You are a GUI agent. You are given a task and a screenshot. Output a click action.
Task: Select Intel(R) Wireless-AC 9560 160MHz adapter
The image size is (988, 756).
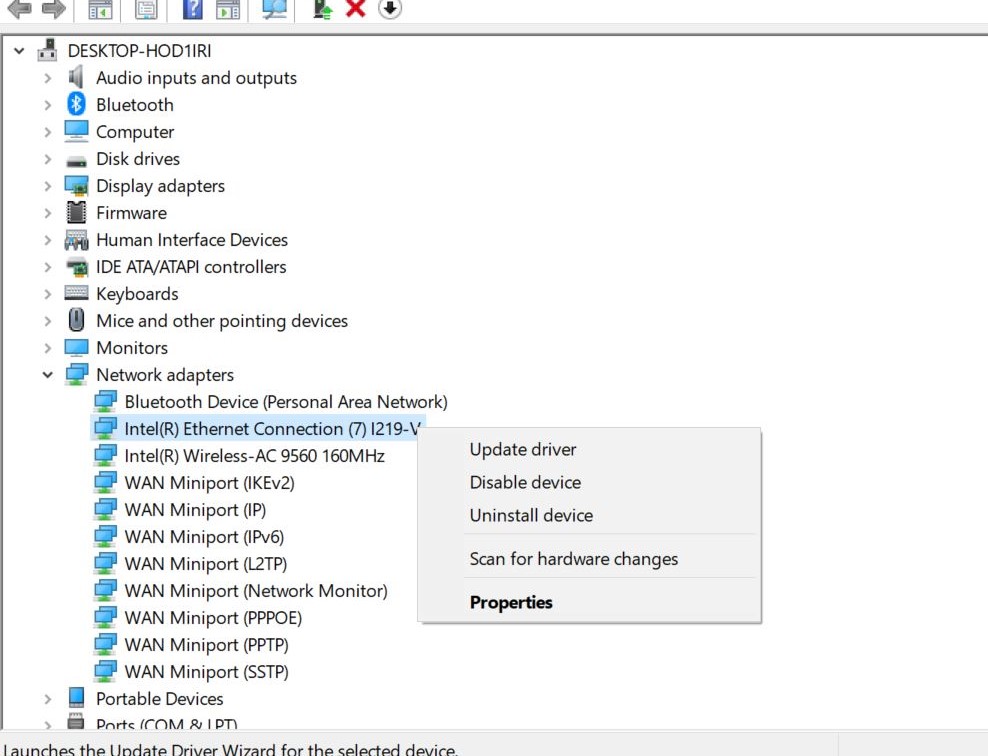(254, 456)
